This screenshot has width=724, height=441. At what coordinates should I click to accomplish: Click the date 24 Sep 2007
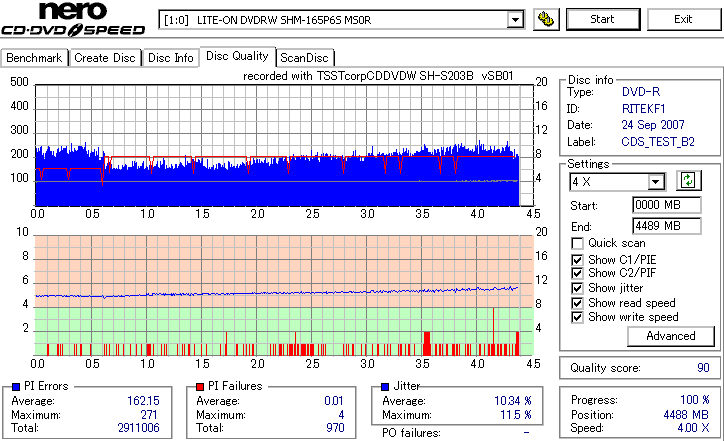(x=653, y=125)
